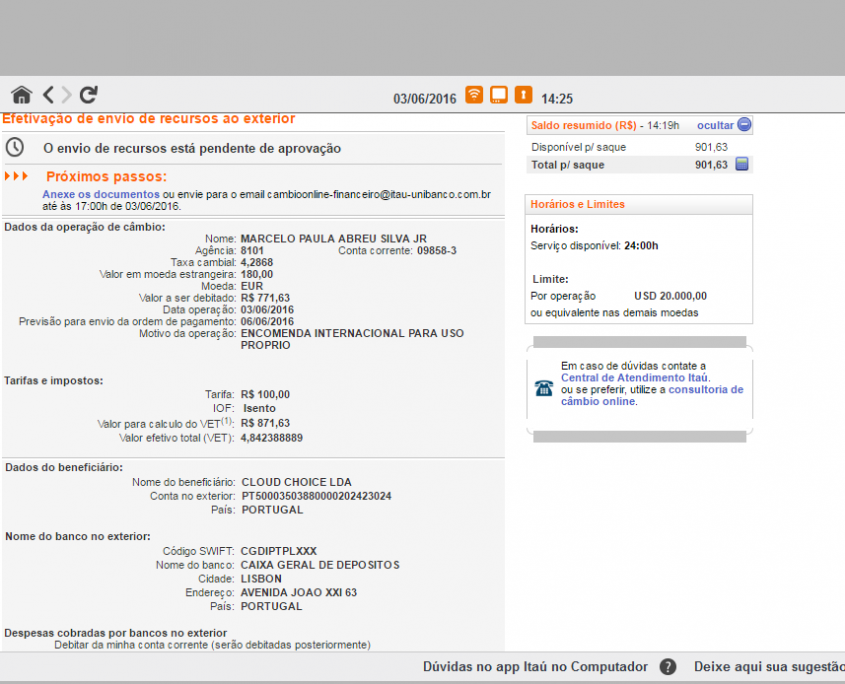This screenshot has width=845, height=684.
Task: Click the orange Wi-Fi status icon
Action: pyautogui.click(x=474, y=95)
